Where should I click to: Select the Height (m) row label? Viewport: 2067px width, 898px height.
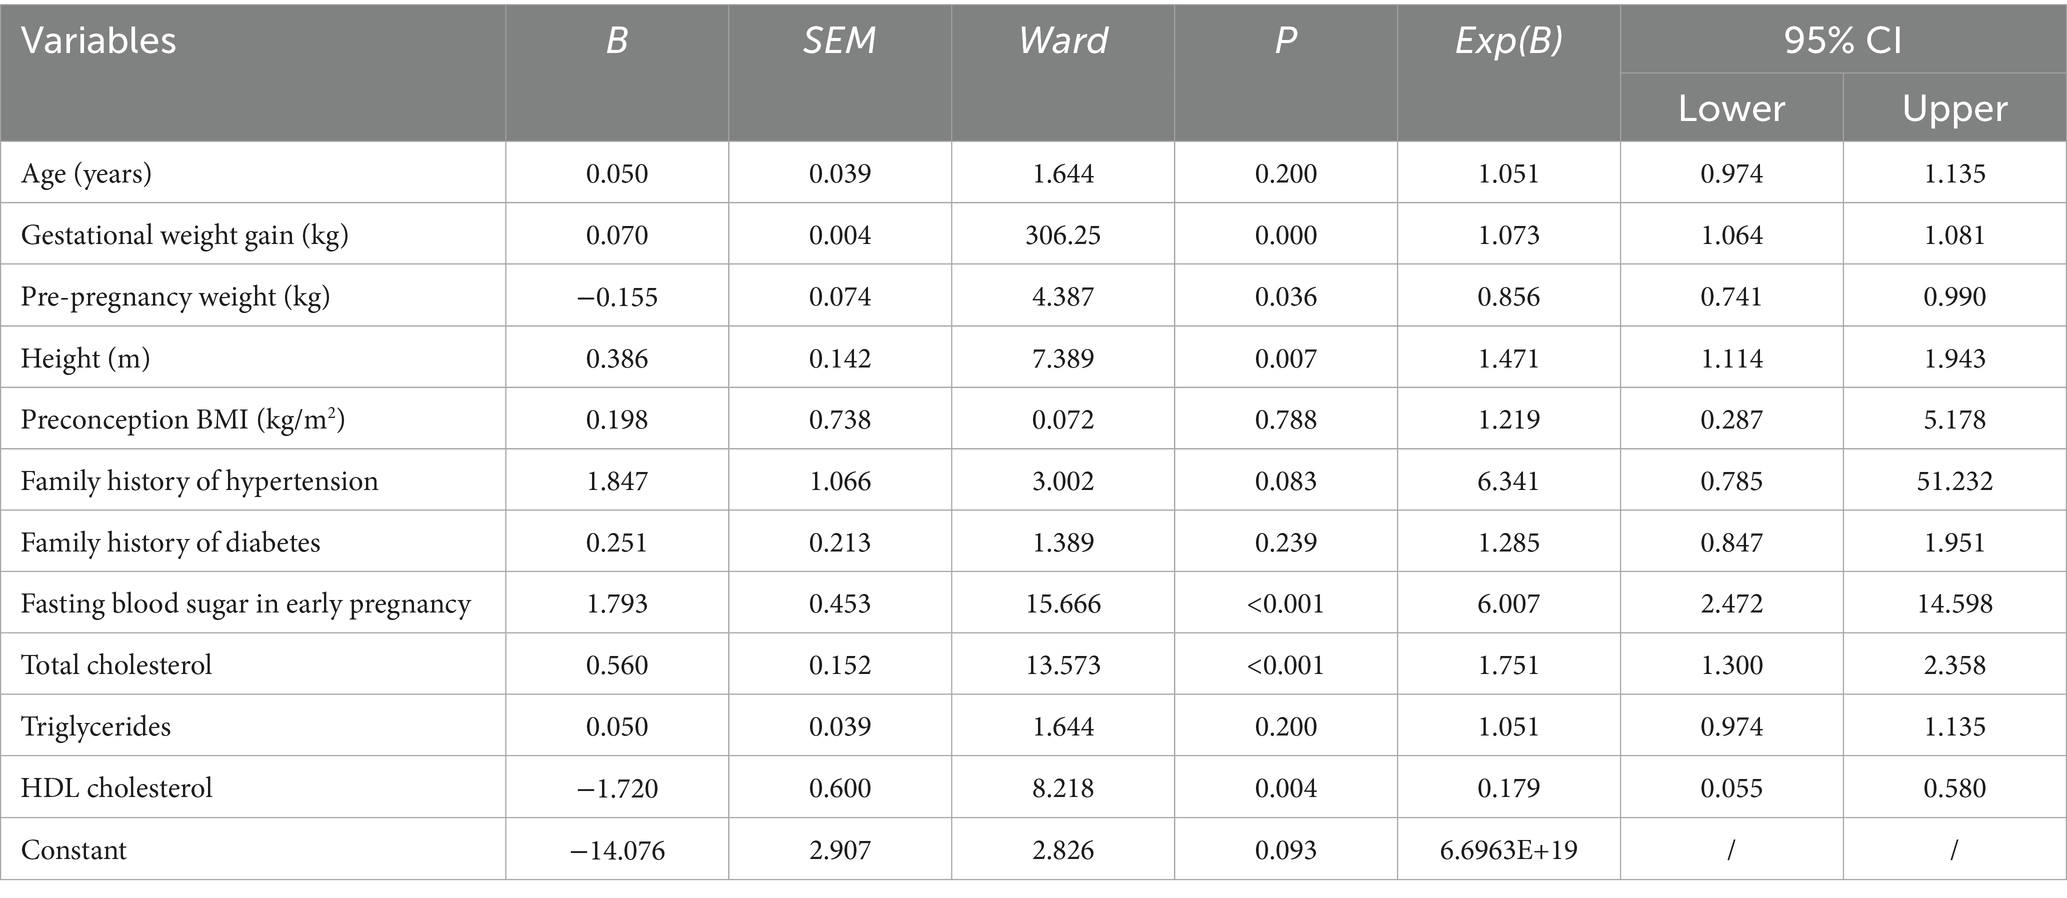85,359
